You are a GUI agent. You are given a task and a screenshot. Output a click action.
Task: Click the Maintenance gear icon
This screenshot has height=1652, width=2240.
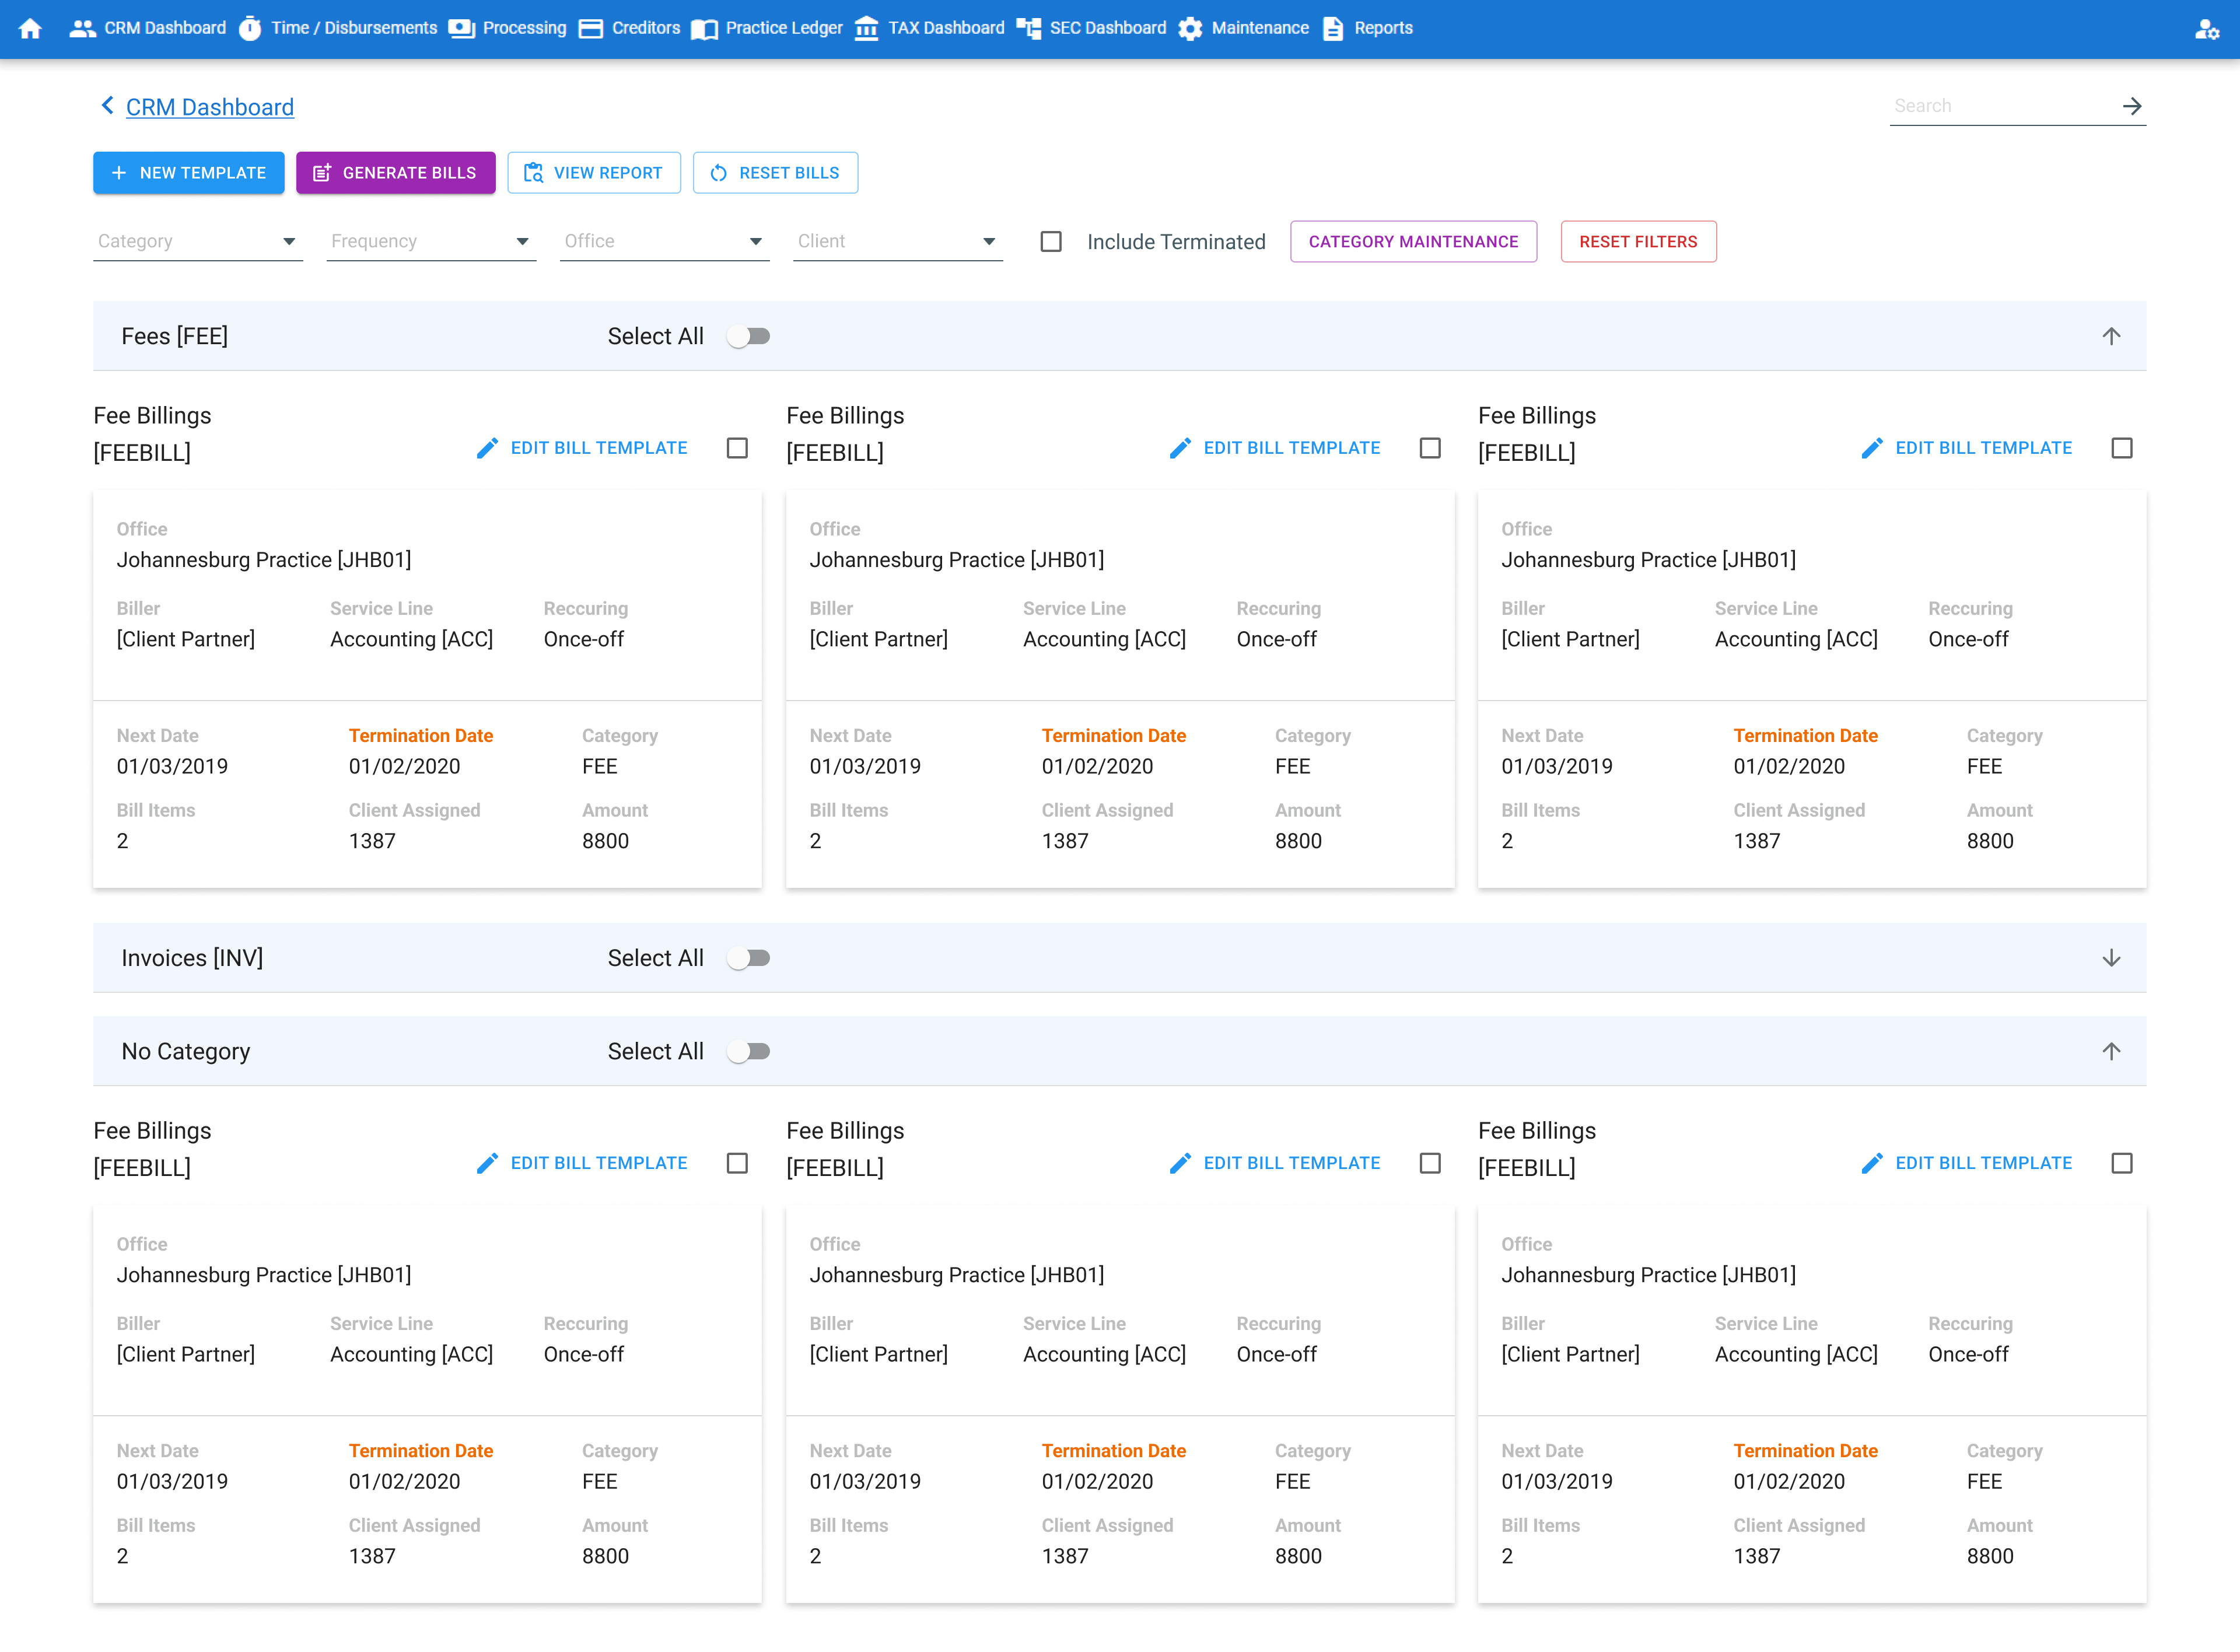pyautogui.click(x=1190, y=29)
